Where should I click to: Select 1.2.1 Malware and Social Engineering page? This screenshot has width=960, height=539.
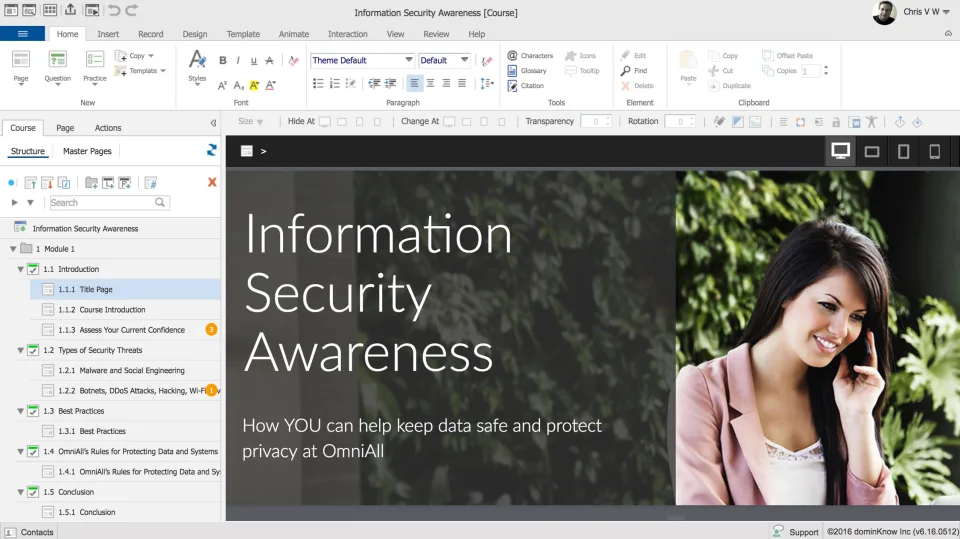(126, 370)
